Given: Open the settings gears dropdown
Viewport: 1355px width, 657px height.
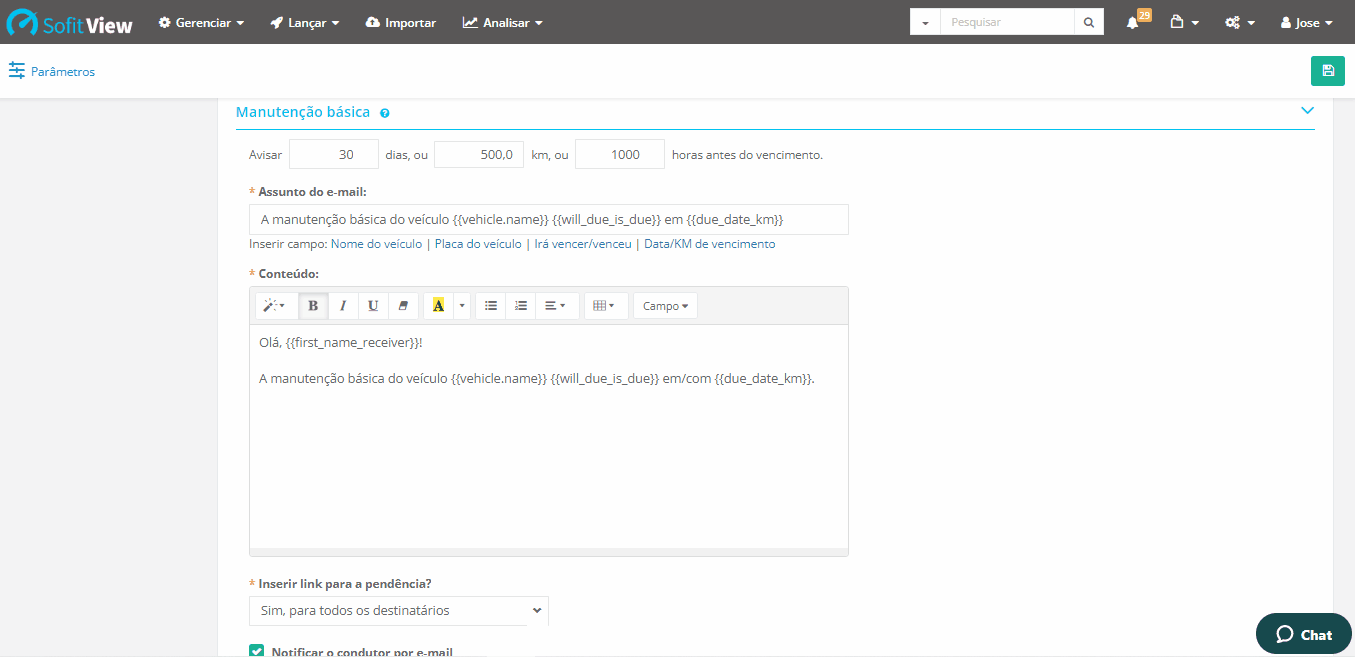Looking at the screenshot, I should coord(1239,22).
